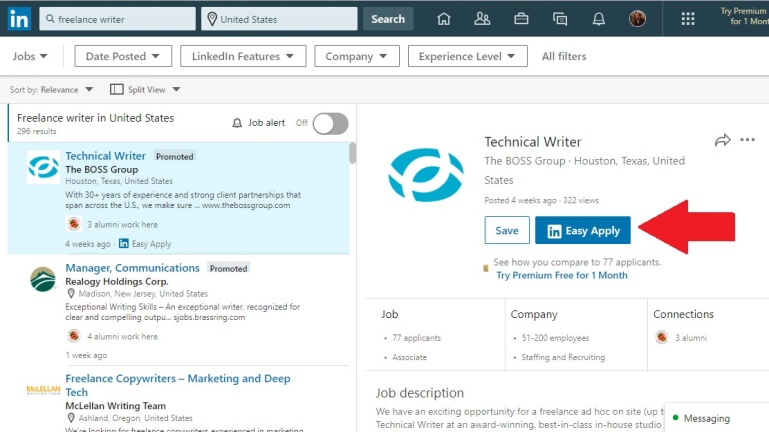The height and width of the screenshot is (432, 769).
Task: Click the job list scrollbar thumb
Action: click(x=352, y=152)
